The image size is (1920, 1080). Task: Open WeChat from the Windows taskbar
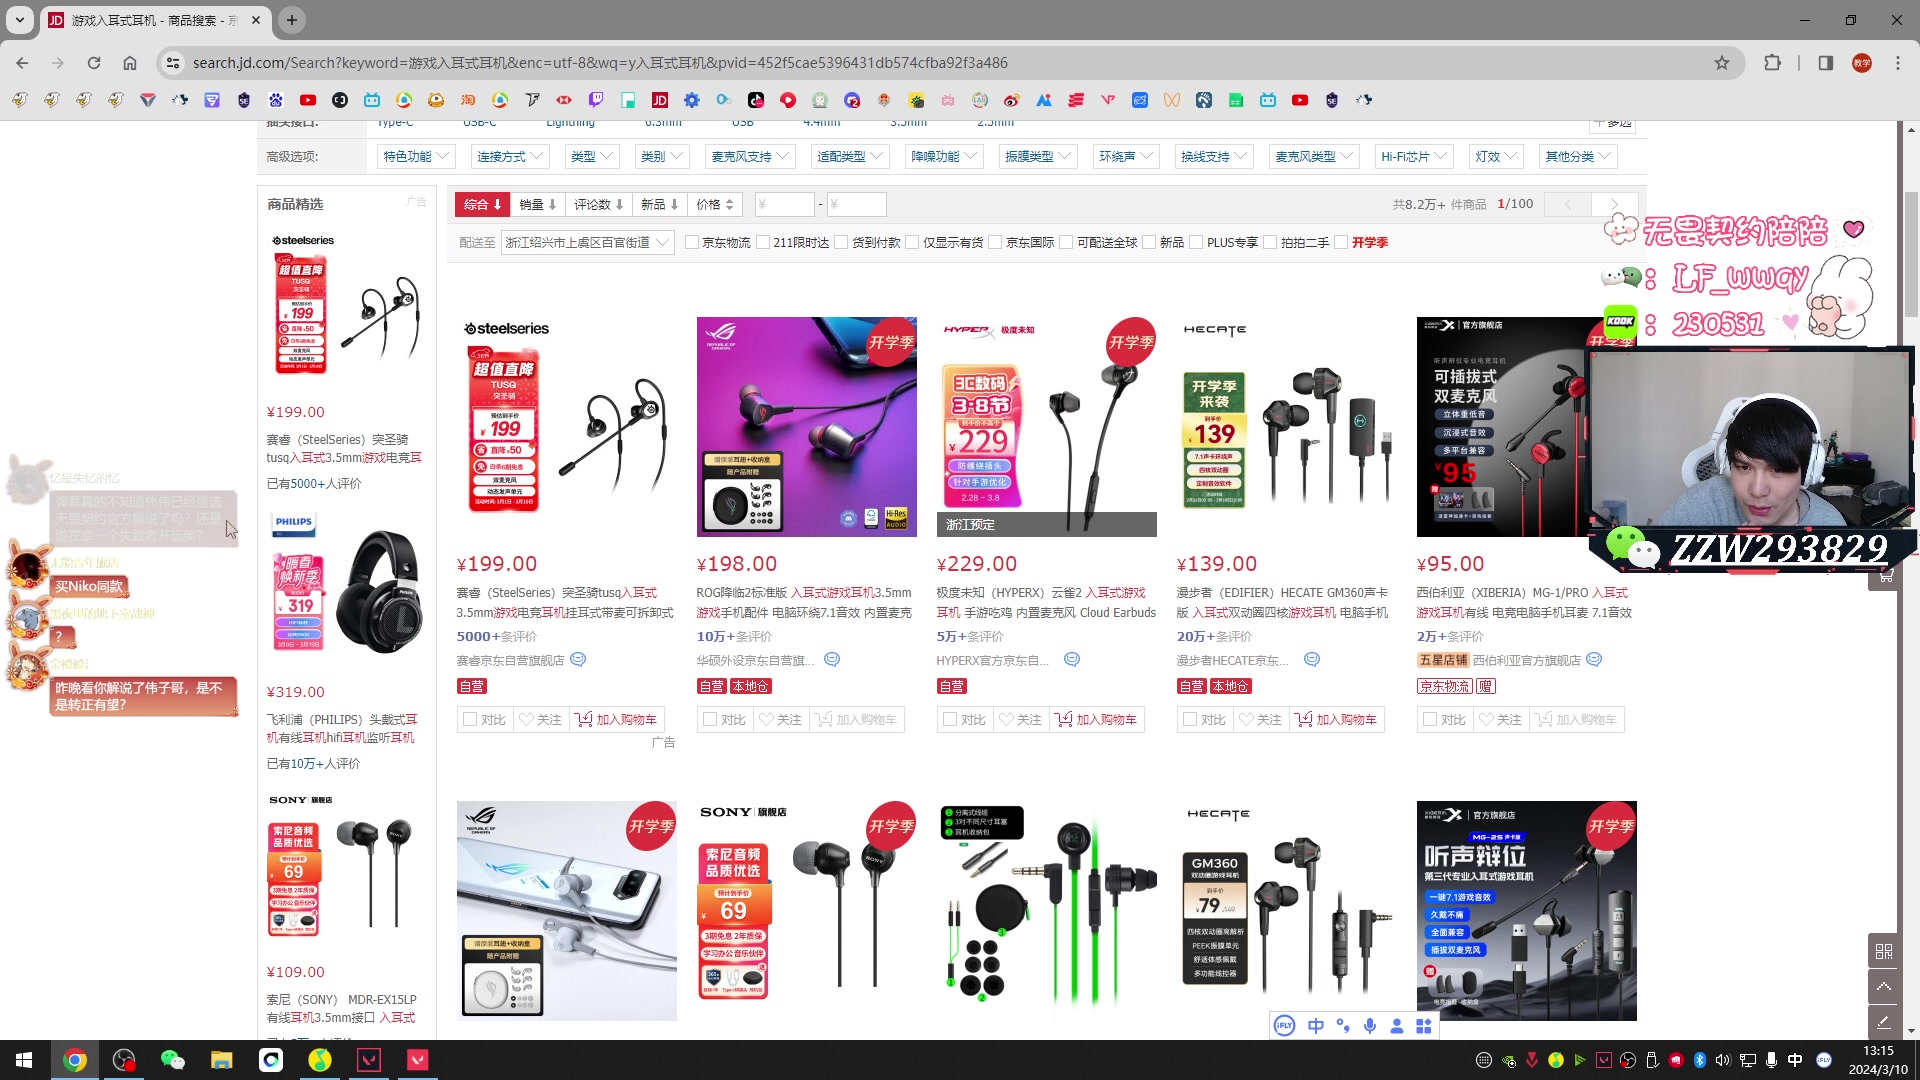click(x=173, y=1060)
